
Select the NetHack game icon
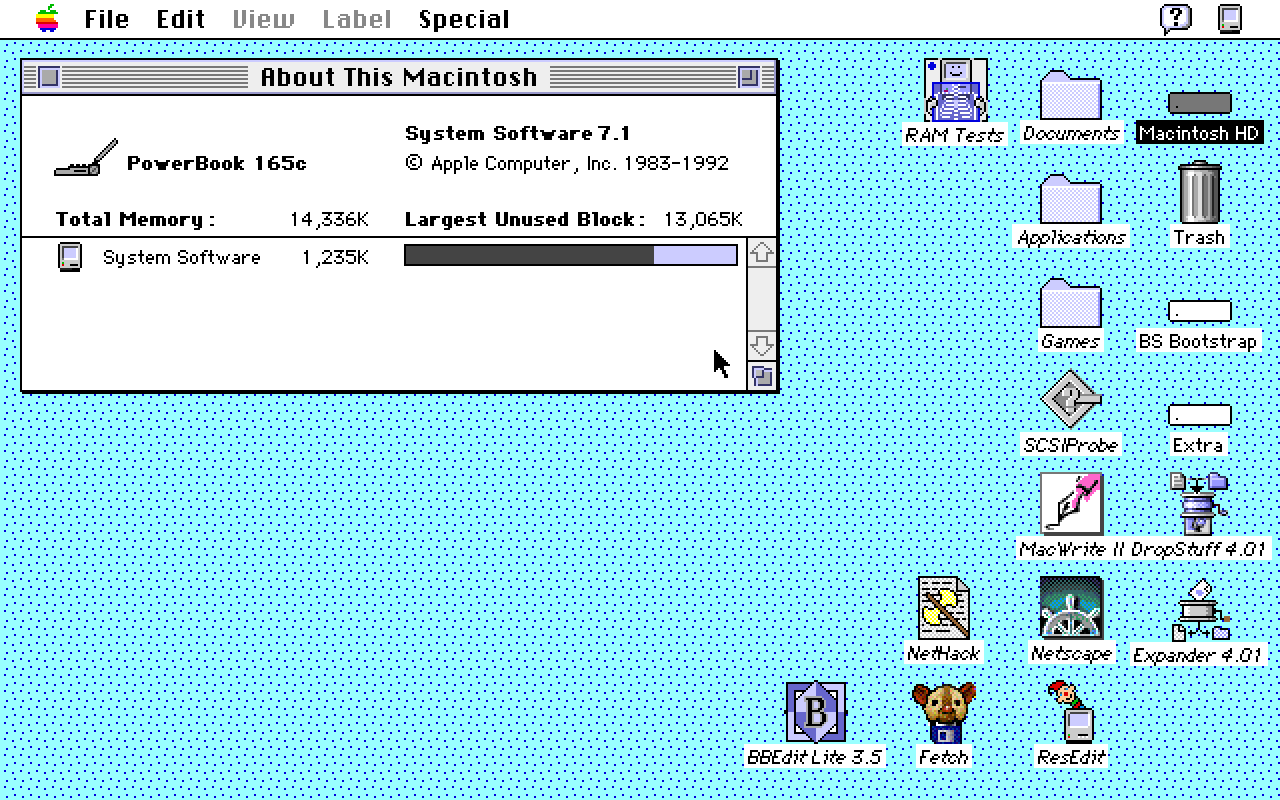pos(944,608)
